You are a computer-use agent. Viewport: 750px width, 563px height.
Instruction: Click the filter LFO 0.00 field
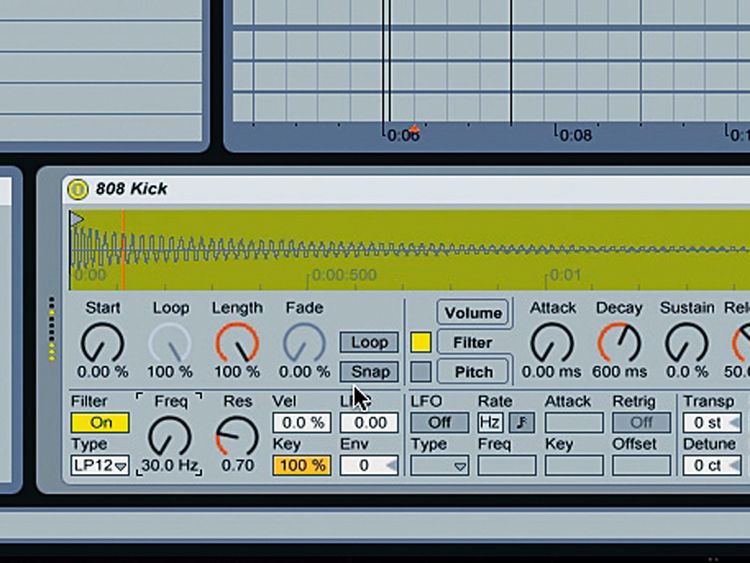pos(369,423)
